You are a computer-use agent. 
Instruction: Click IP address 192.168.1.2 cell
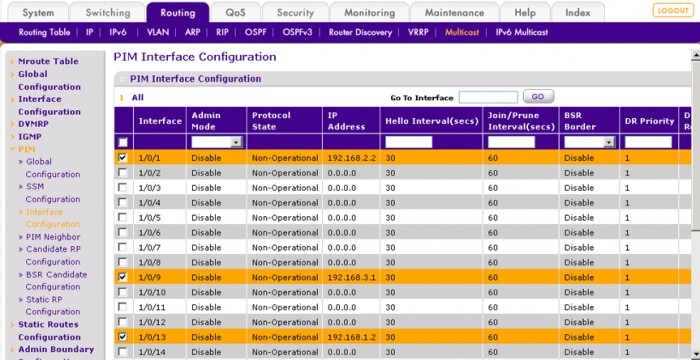pos(351,337)
